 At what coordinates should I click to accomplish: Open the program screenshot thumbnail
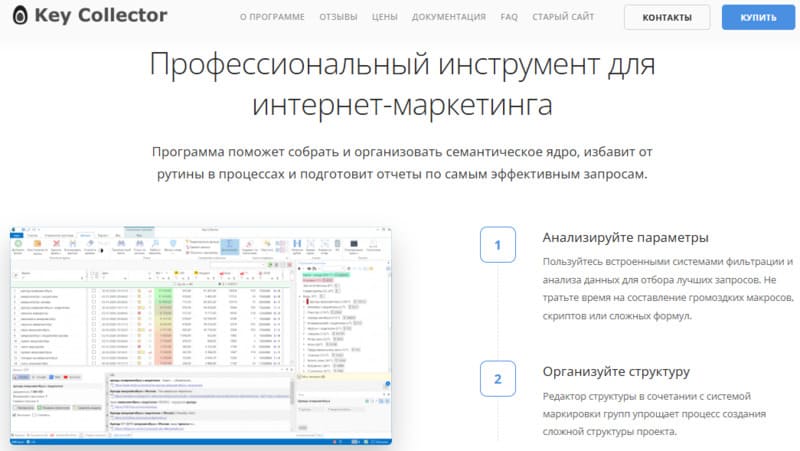click(201, 336)
